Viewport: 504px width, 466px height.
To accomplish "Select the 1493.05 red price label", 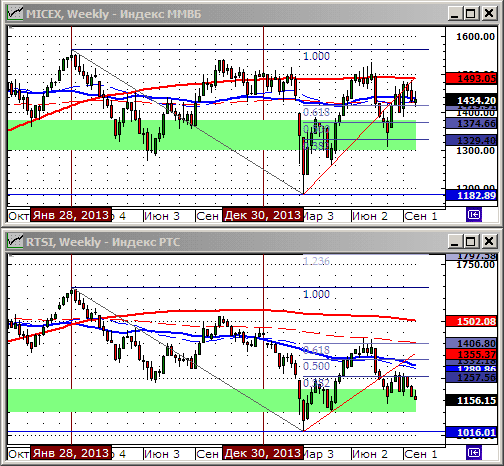I will (471, 79).
